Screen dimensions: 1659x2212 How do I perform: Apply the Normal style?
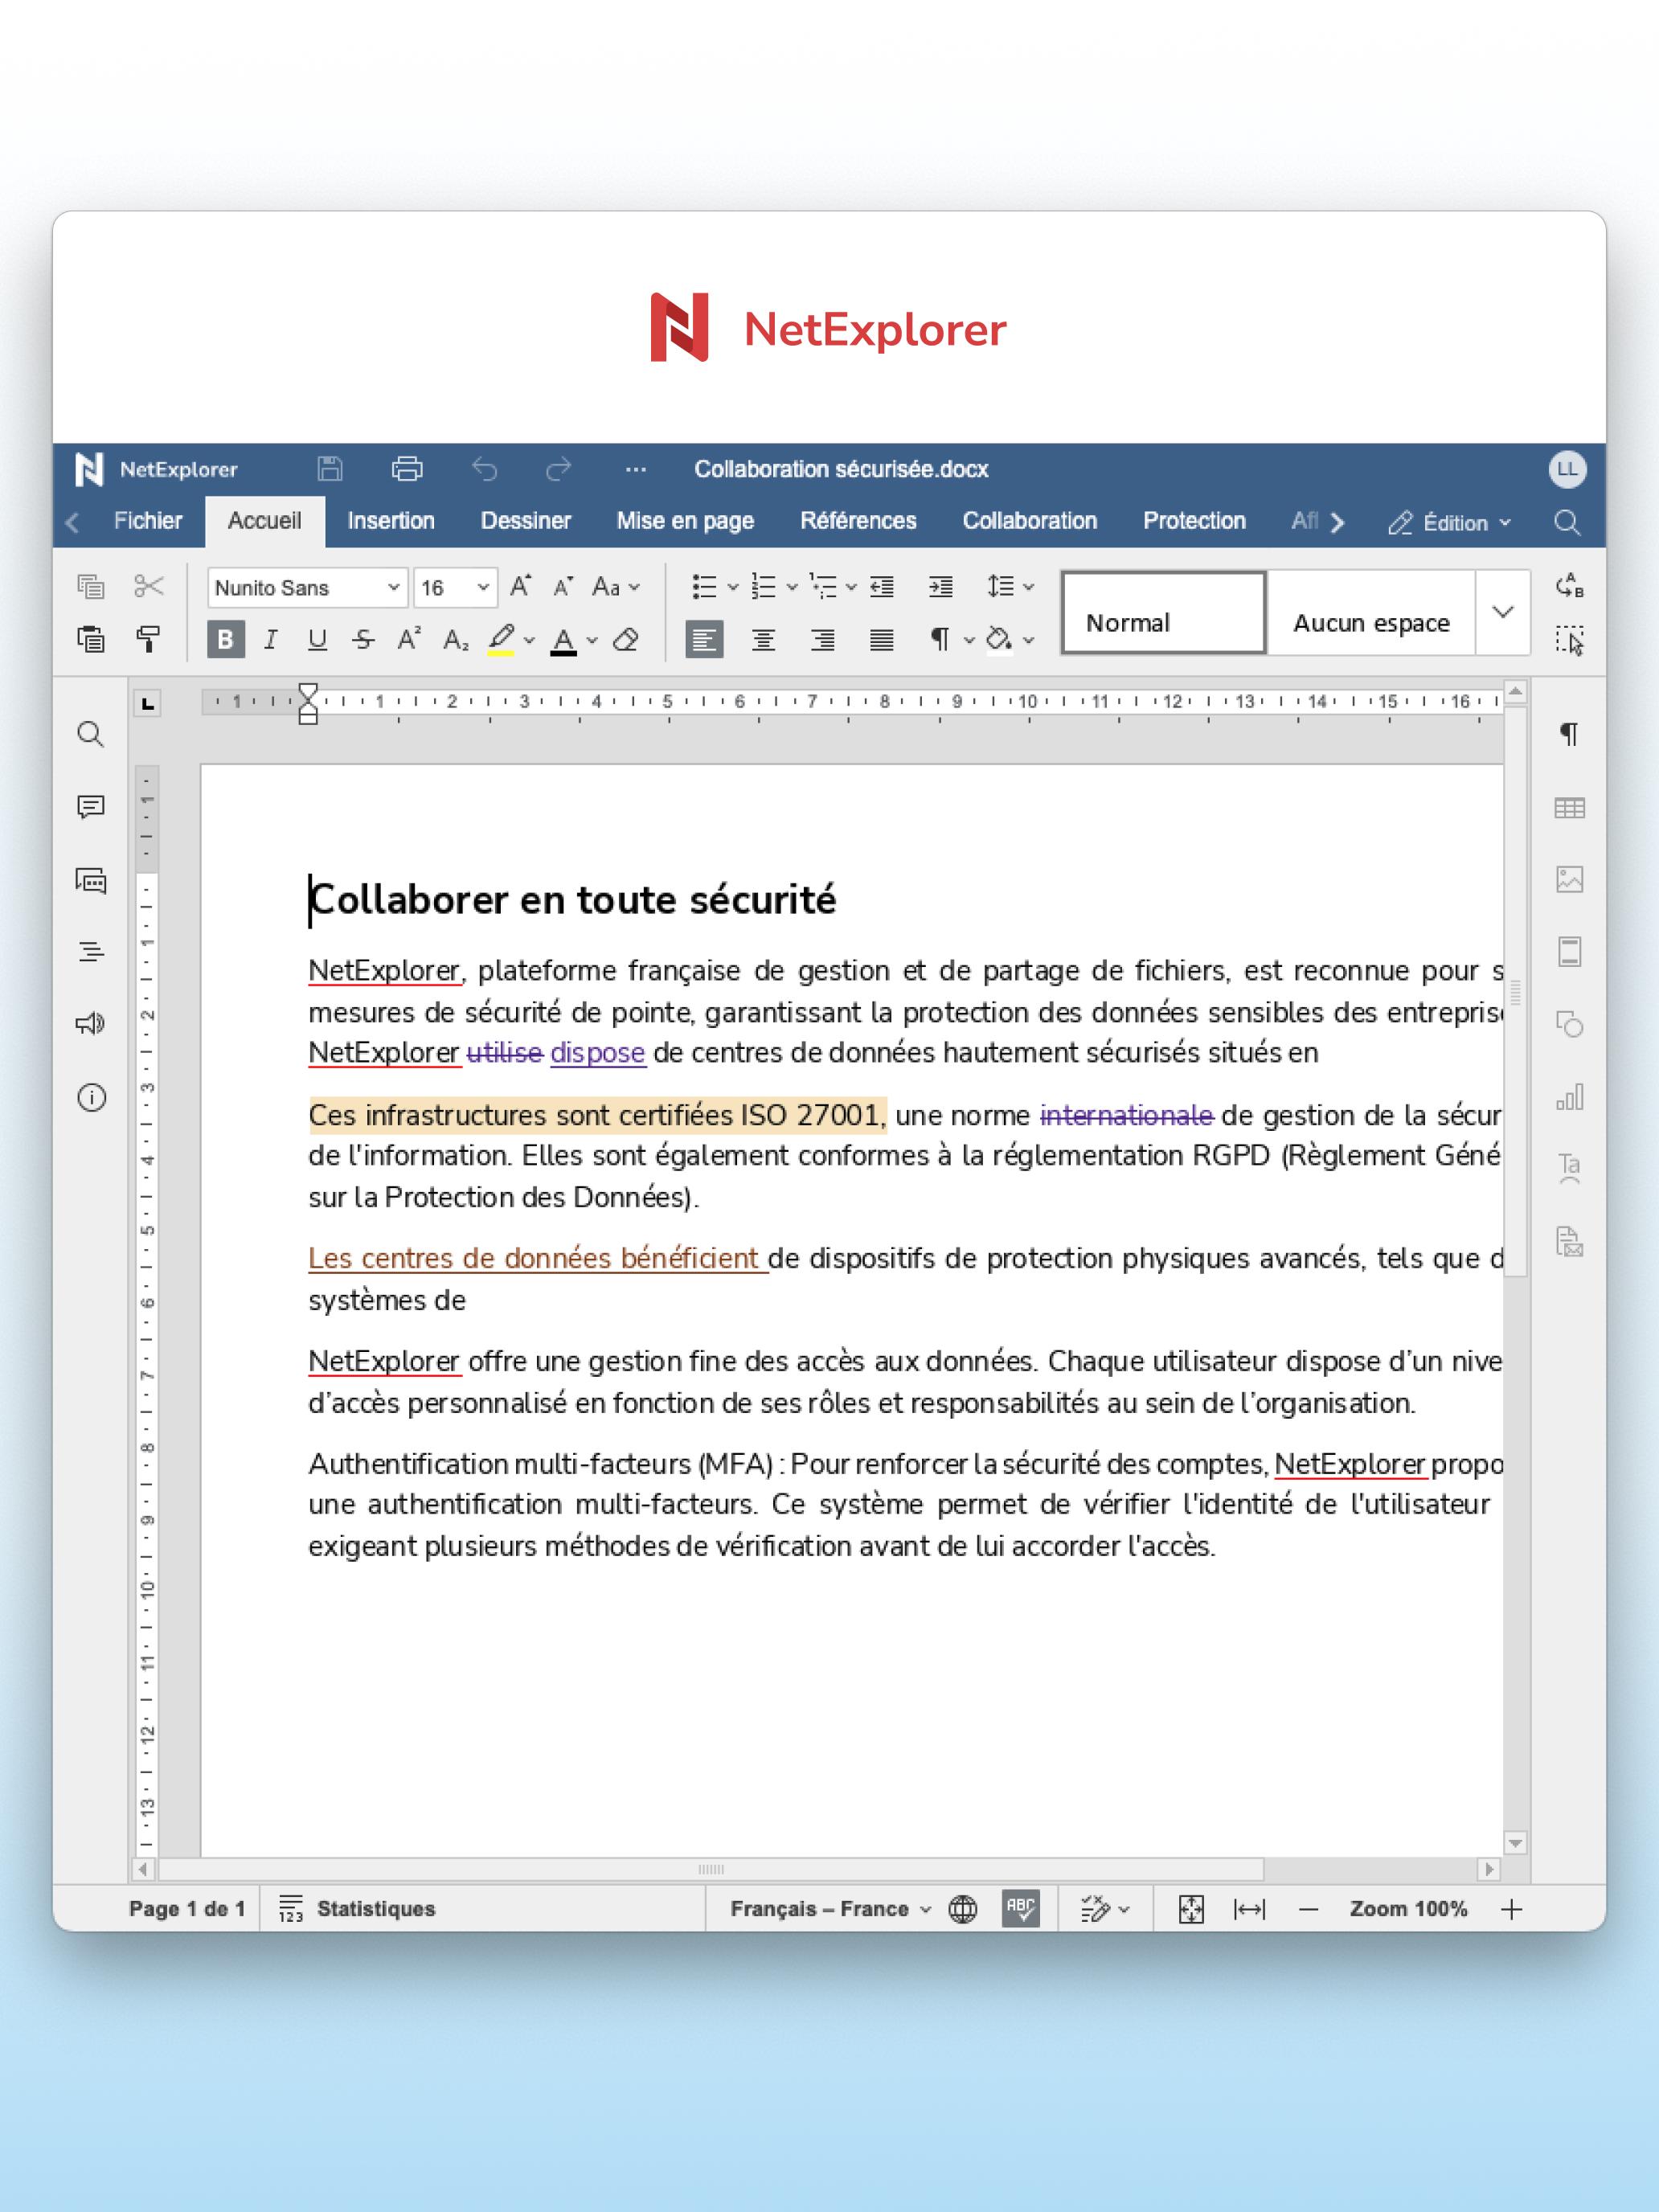(1164, 612)
